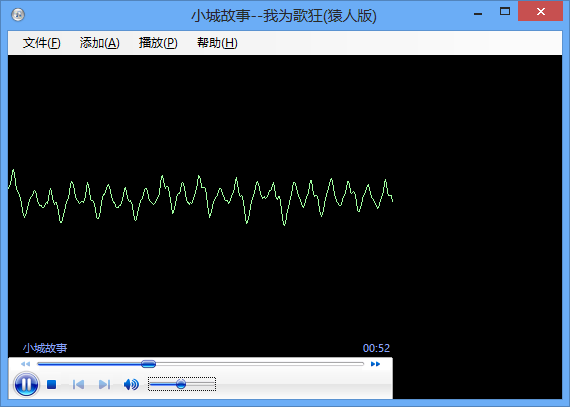Maximize the player window
570x407 pixels.
tap(505, 12)
